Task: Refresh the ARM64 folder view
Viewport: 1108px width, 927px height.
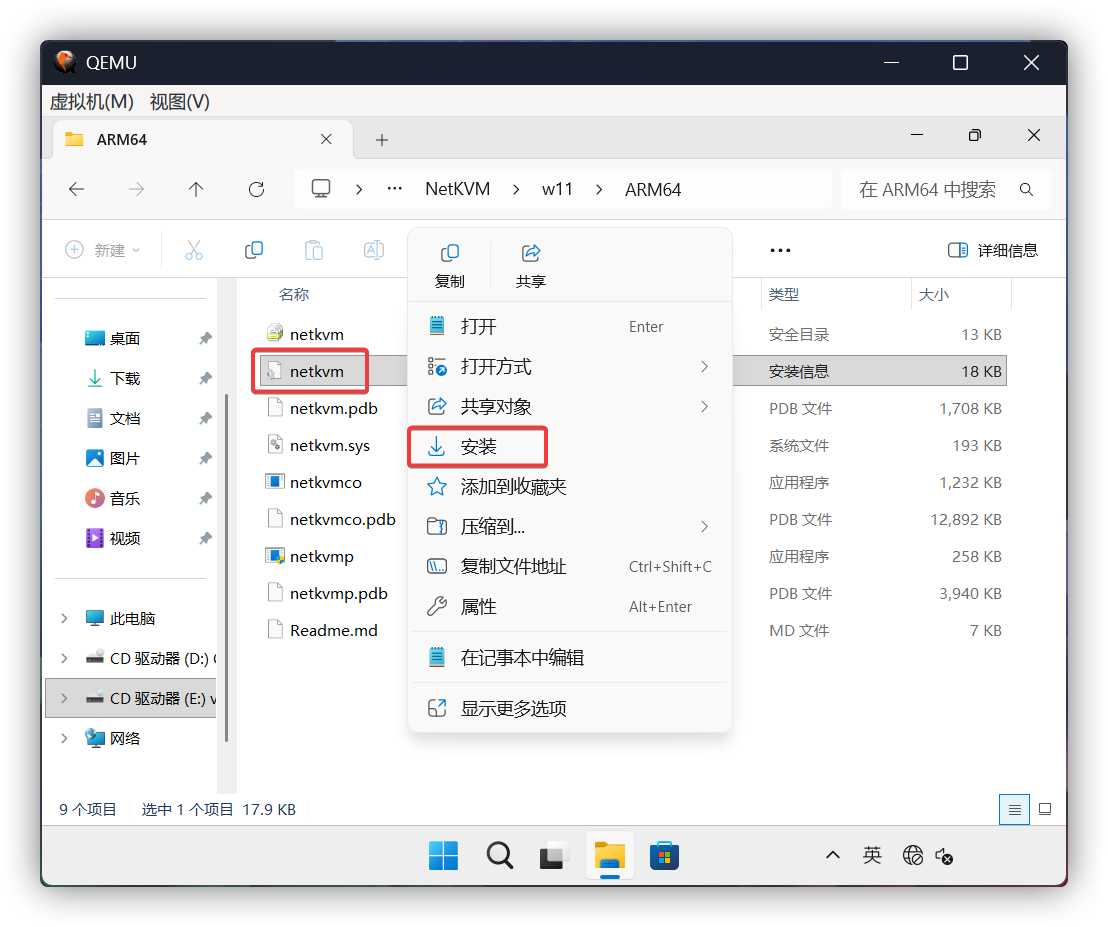Action: 256,189
